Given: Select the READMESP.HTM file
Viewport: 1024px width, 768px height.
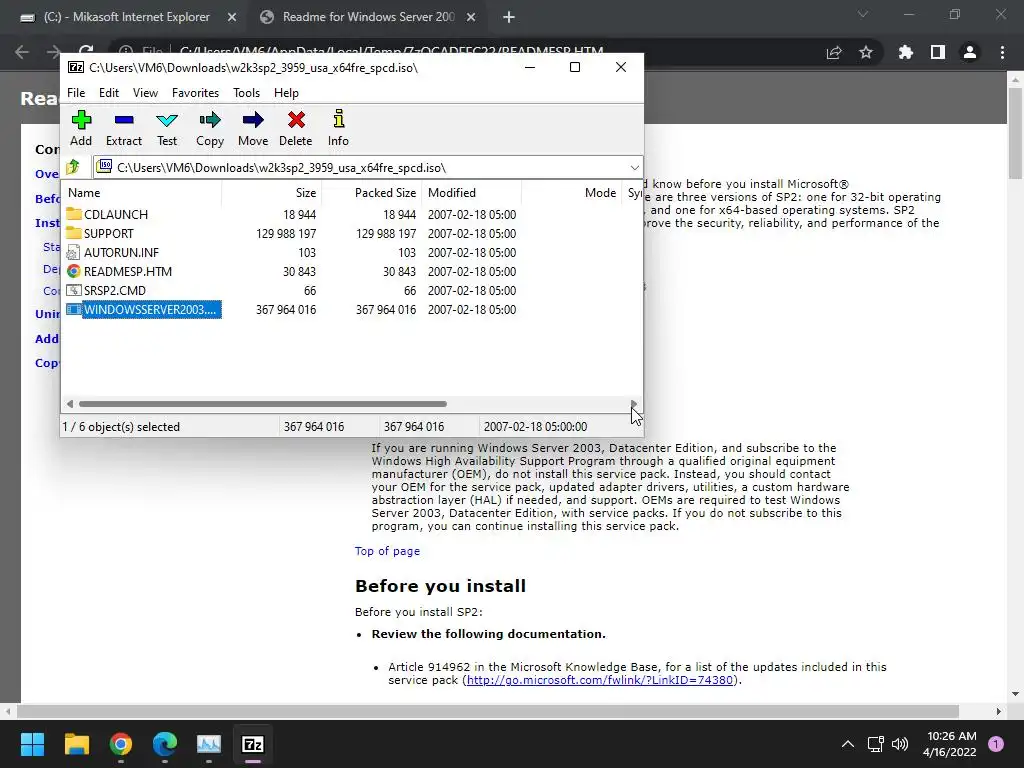Looking at the screenshot, I should [x=119, y=271].
